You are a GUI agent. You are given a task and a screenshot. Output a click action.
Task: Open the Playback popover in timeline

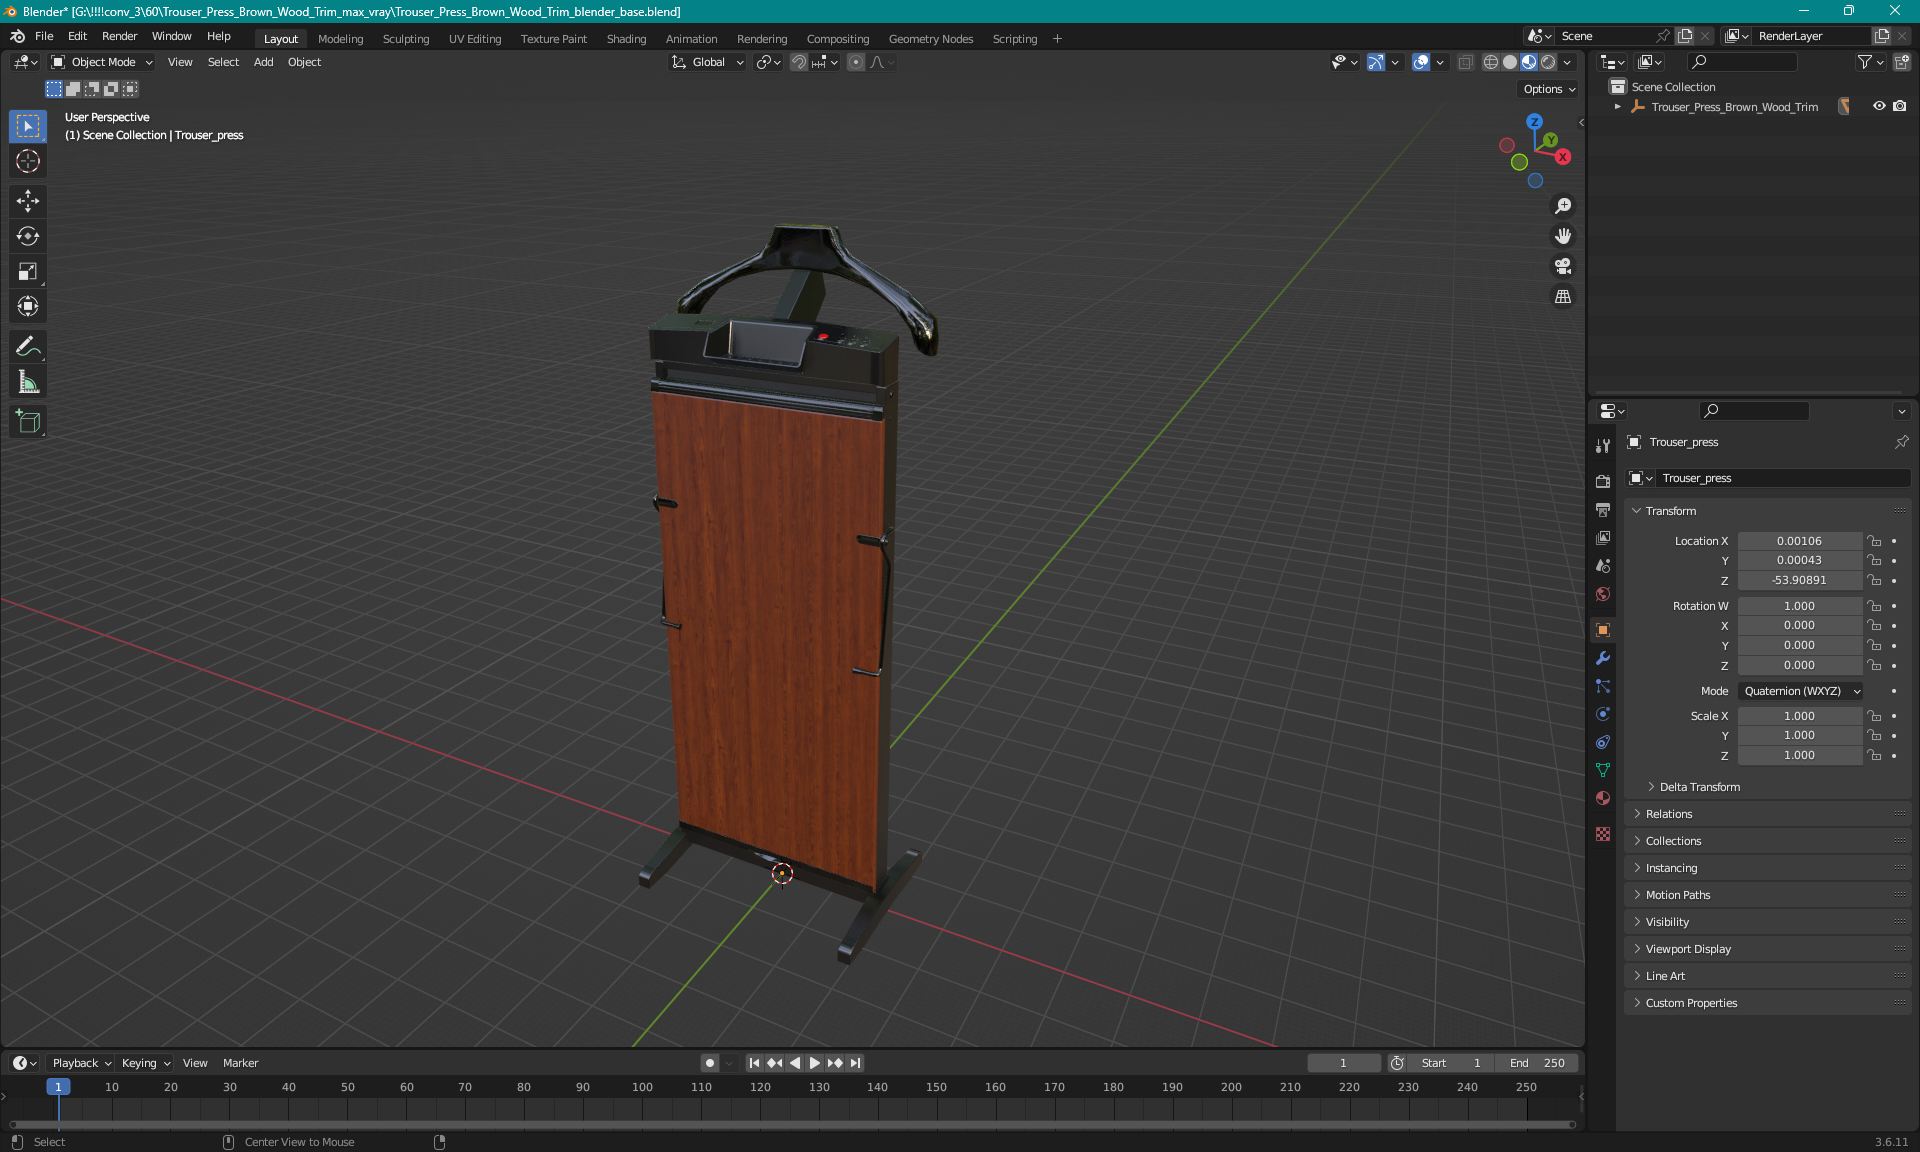[81, 1063]
